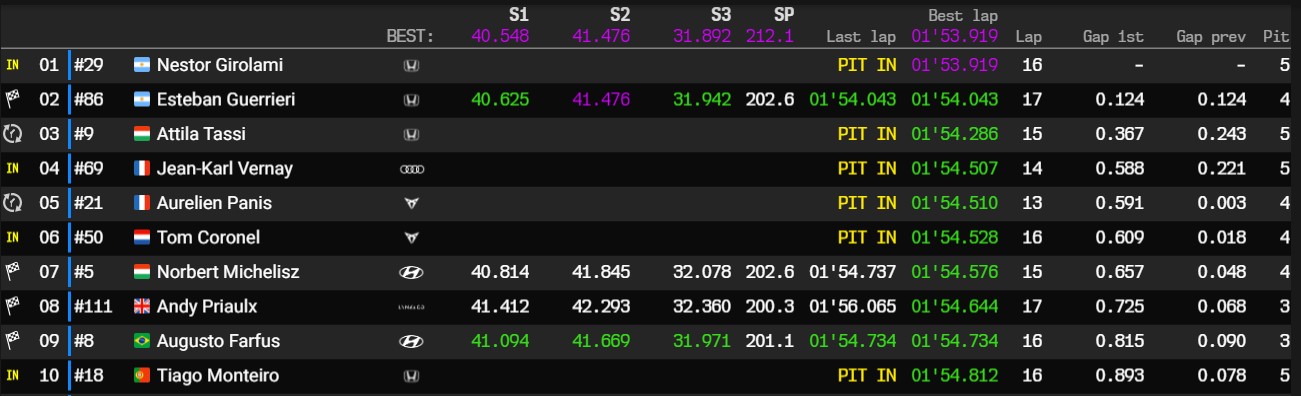Click the Brazil flag beside Augusto Farfus
Viewport: 1301px width, 396px height.
click(x=141, y=341)
